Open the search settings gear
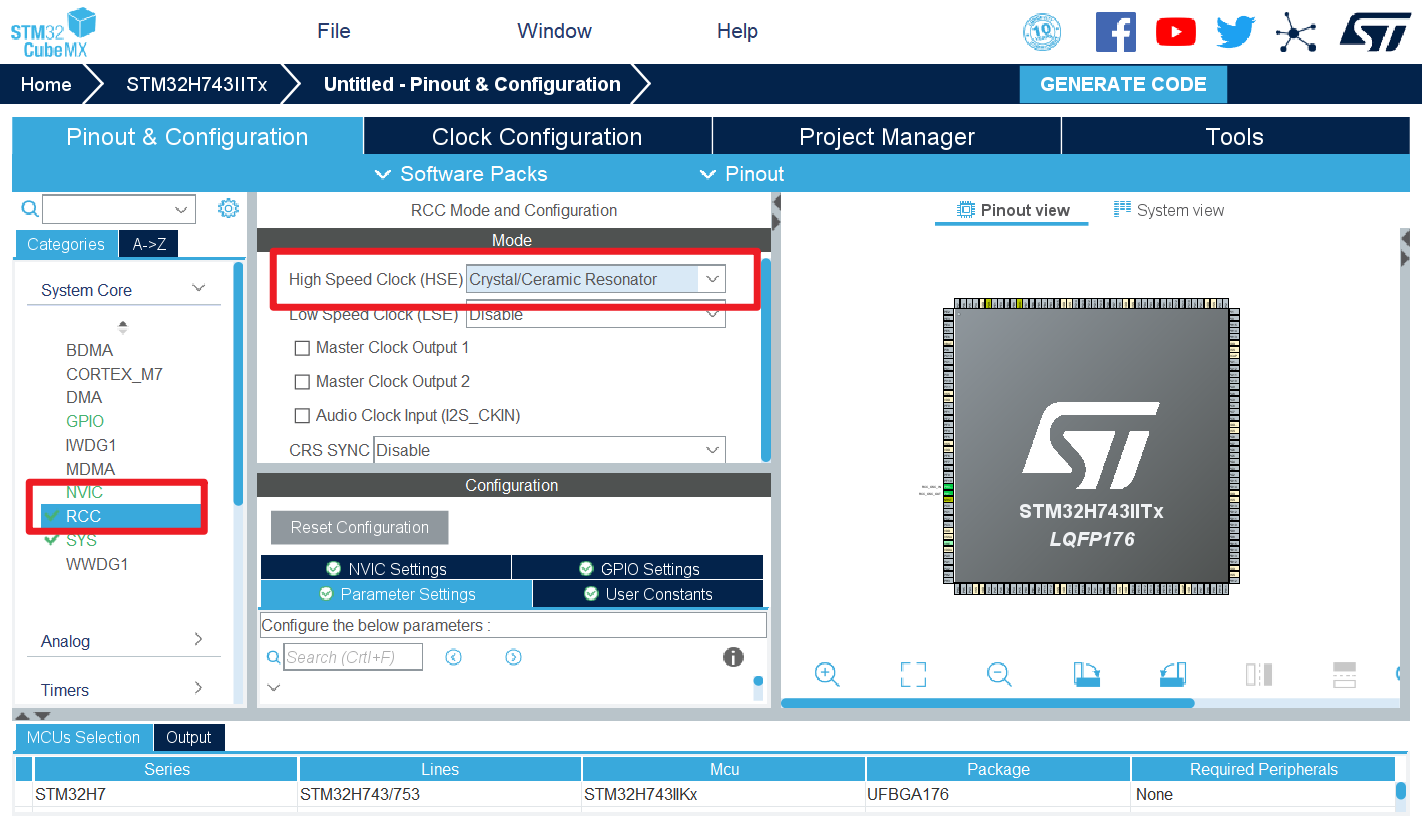The height and width of the screenshot is (828, 1422). [228, 208]
